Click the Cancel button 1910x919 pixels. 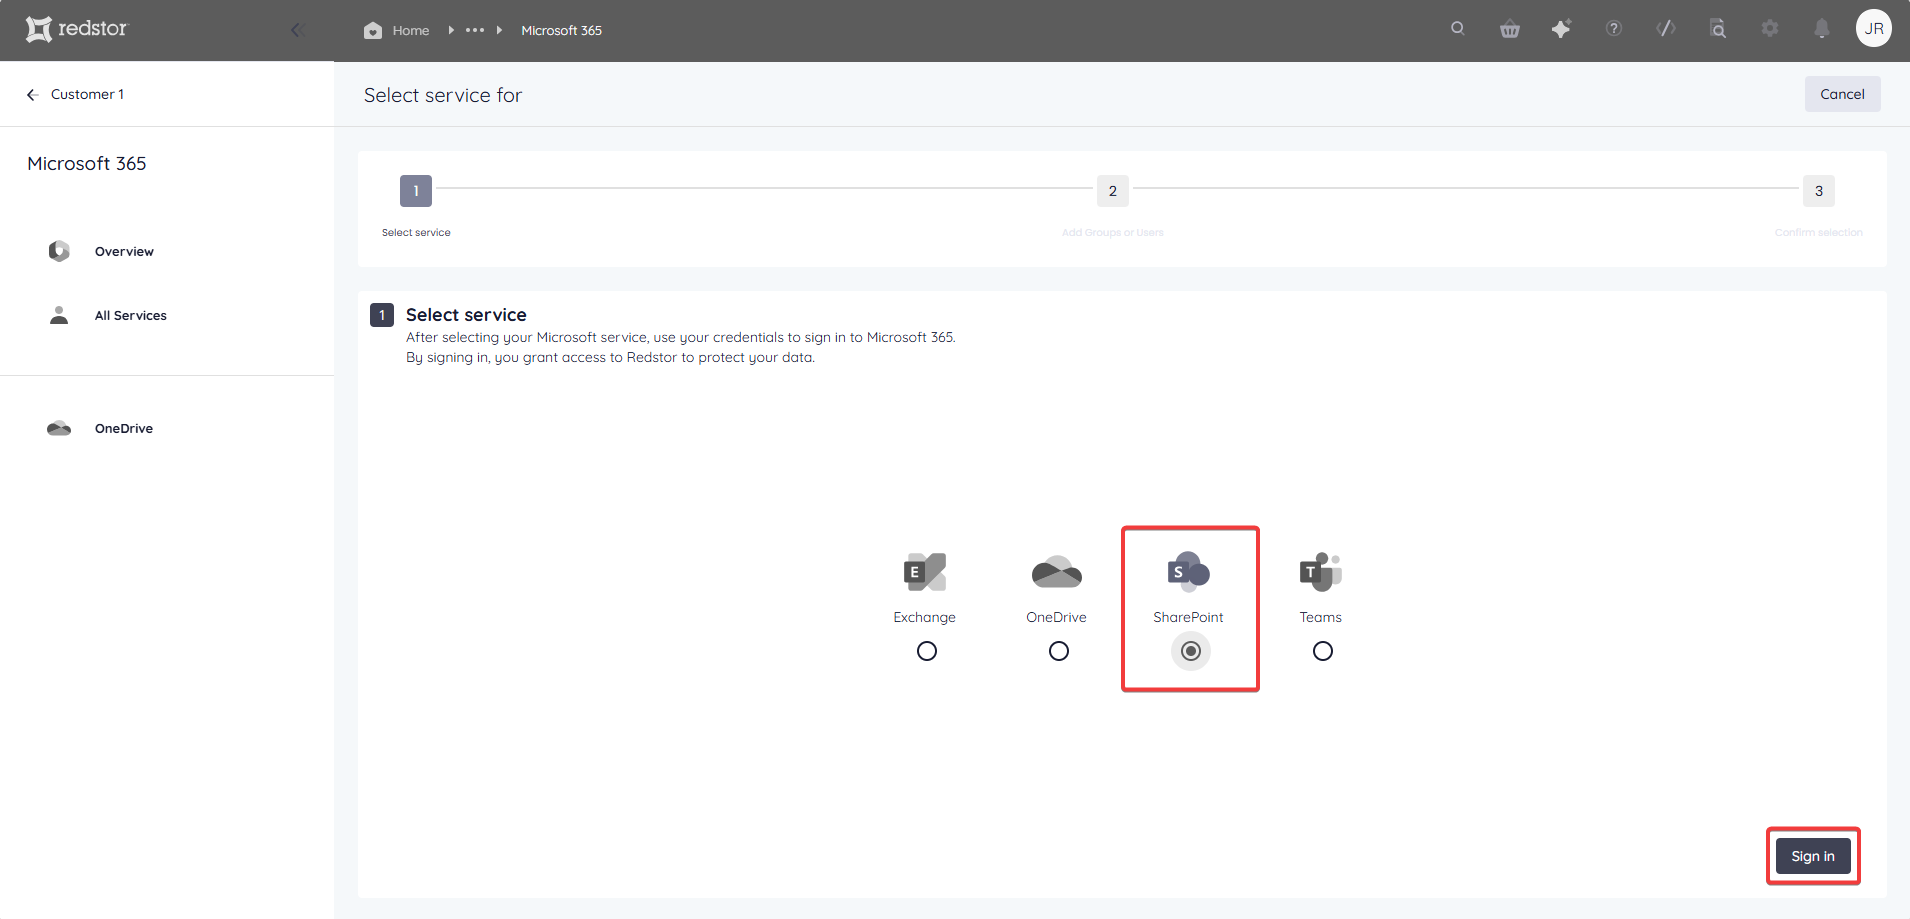[1842, 94]
